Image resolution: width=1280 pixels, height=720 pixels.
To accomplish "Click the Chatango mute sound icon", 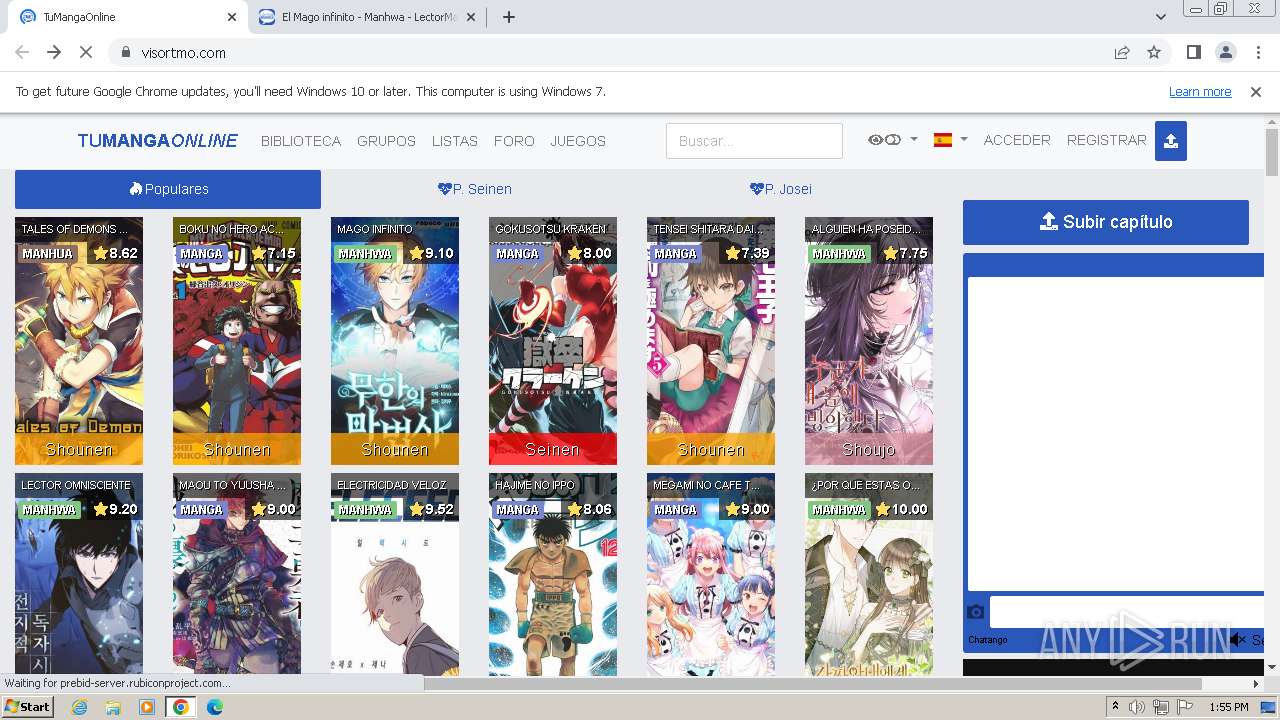I will coord(1238,639).
